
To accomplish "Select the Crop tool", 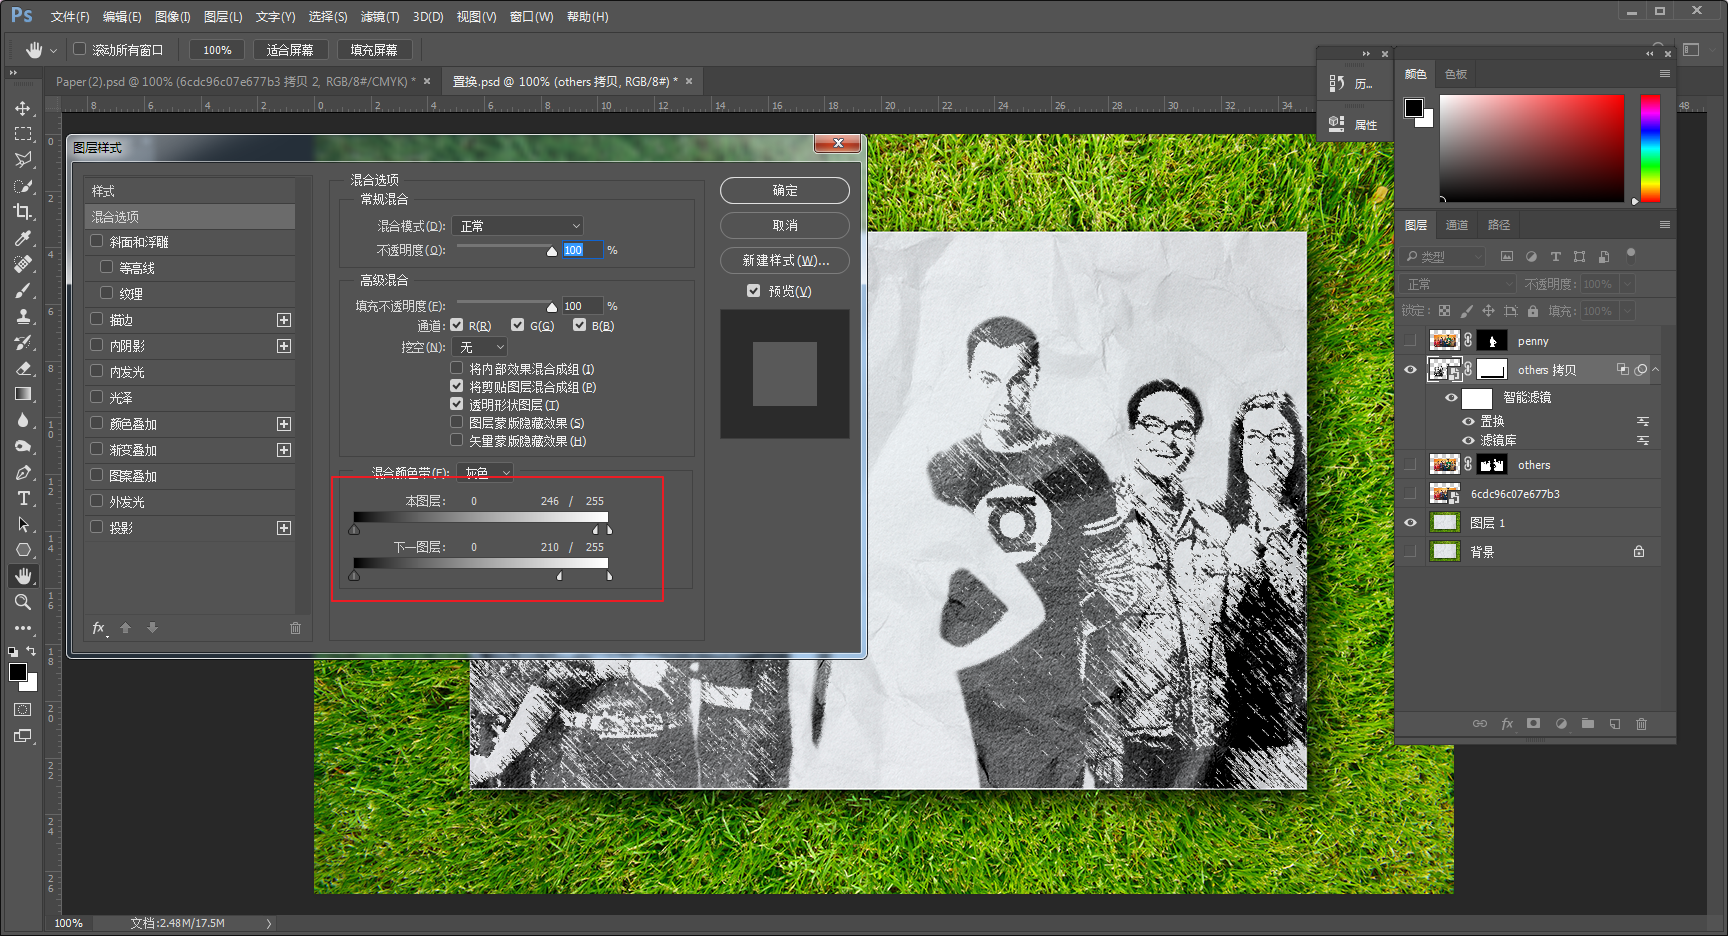I will (x=23, y=212).
